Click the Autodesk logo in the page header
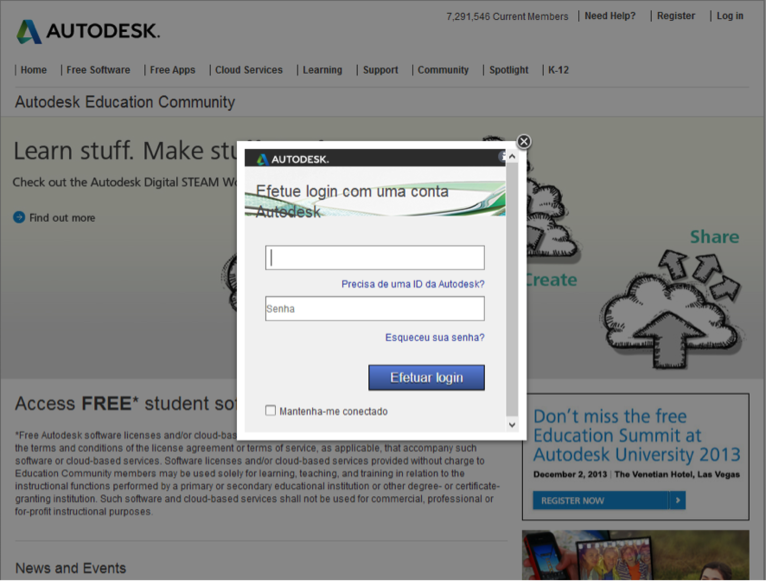This screenshot has height=581, width=766. [x=88, y=31]
